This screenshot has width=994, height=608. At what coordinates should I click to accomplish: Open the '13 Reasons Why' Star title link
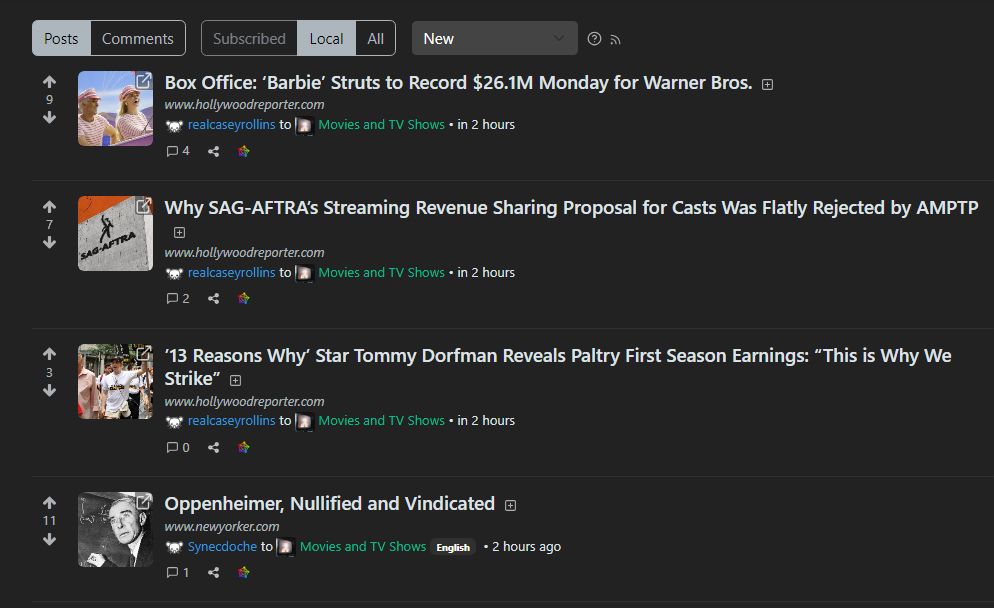[x=558, y=367]
